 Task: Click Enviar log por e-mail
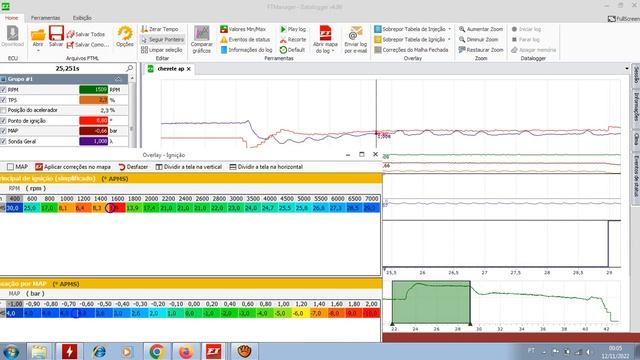(356, 40)
